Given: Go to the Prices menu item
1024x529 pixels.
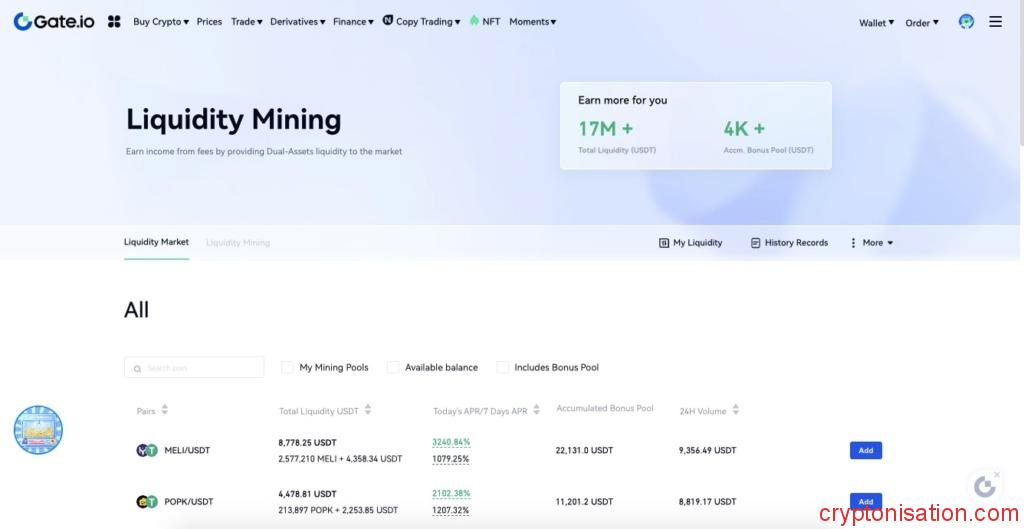Looking at the screenshot, I should [209, 22].
